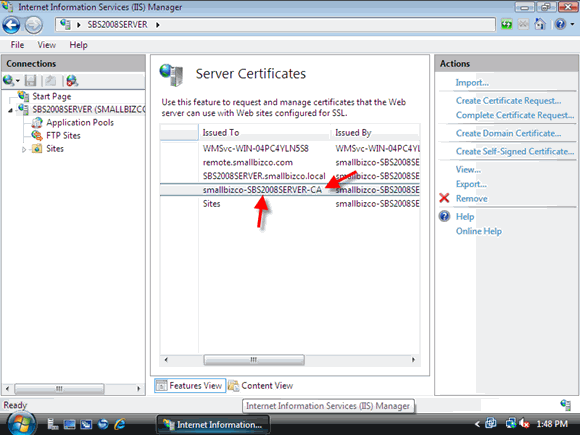The image size is (580, 435).
Task: Click the Stop icon in the address toolbar
Action: (523, 24)
